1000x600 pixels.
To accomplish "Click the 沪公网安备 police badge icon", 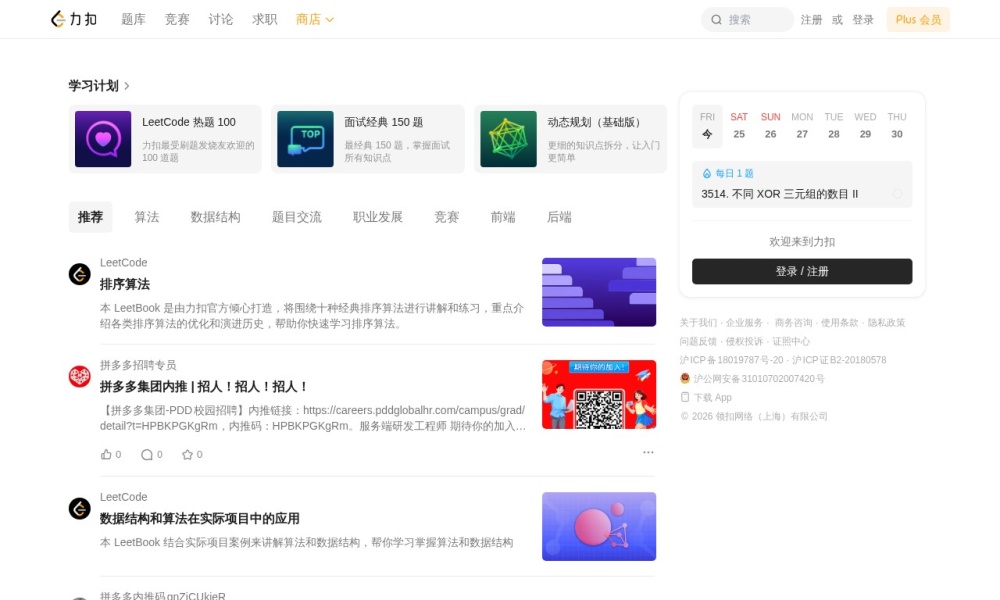I will (685, 378).
